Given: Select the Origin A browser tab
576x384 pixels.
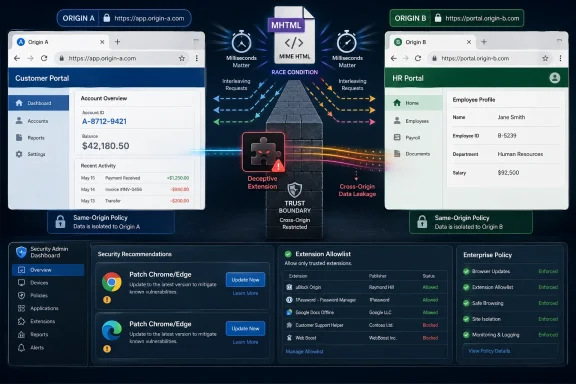Looking at the screenshot, I should (61, 42).
